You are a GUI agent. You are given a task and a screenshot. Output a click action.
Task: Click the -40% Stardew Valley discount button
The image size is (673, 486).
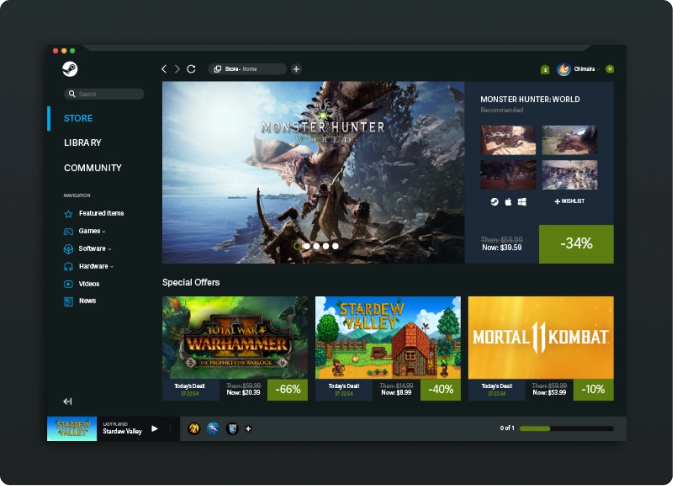(x=440, y=389)
